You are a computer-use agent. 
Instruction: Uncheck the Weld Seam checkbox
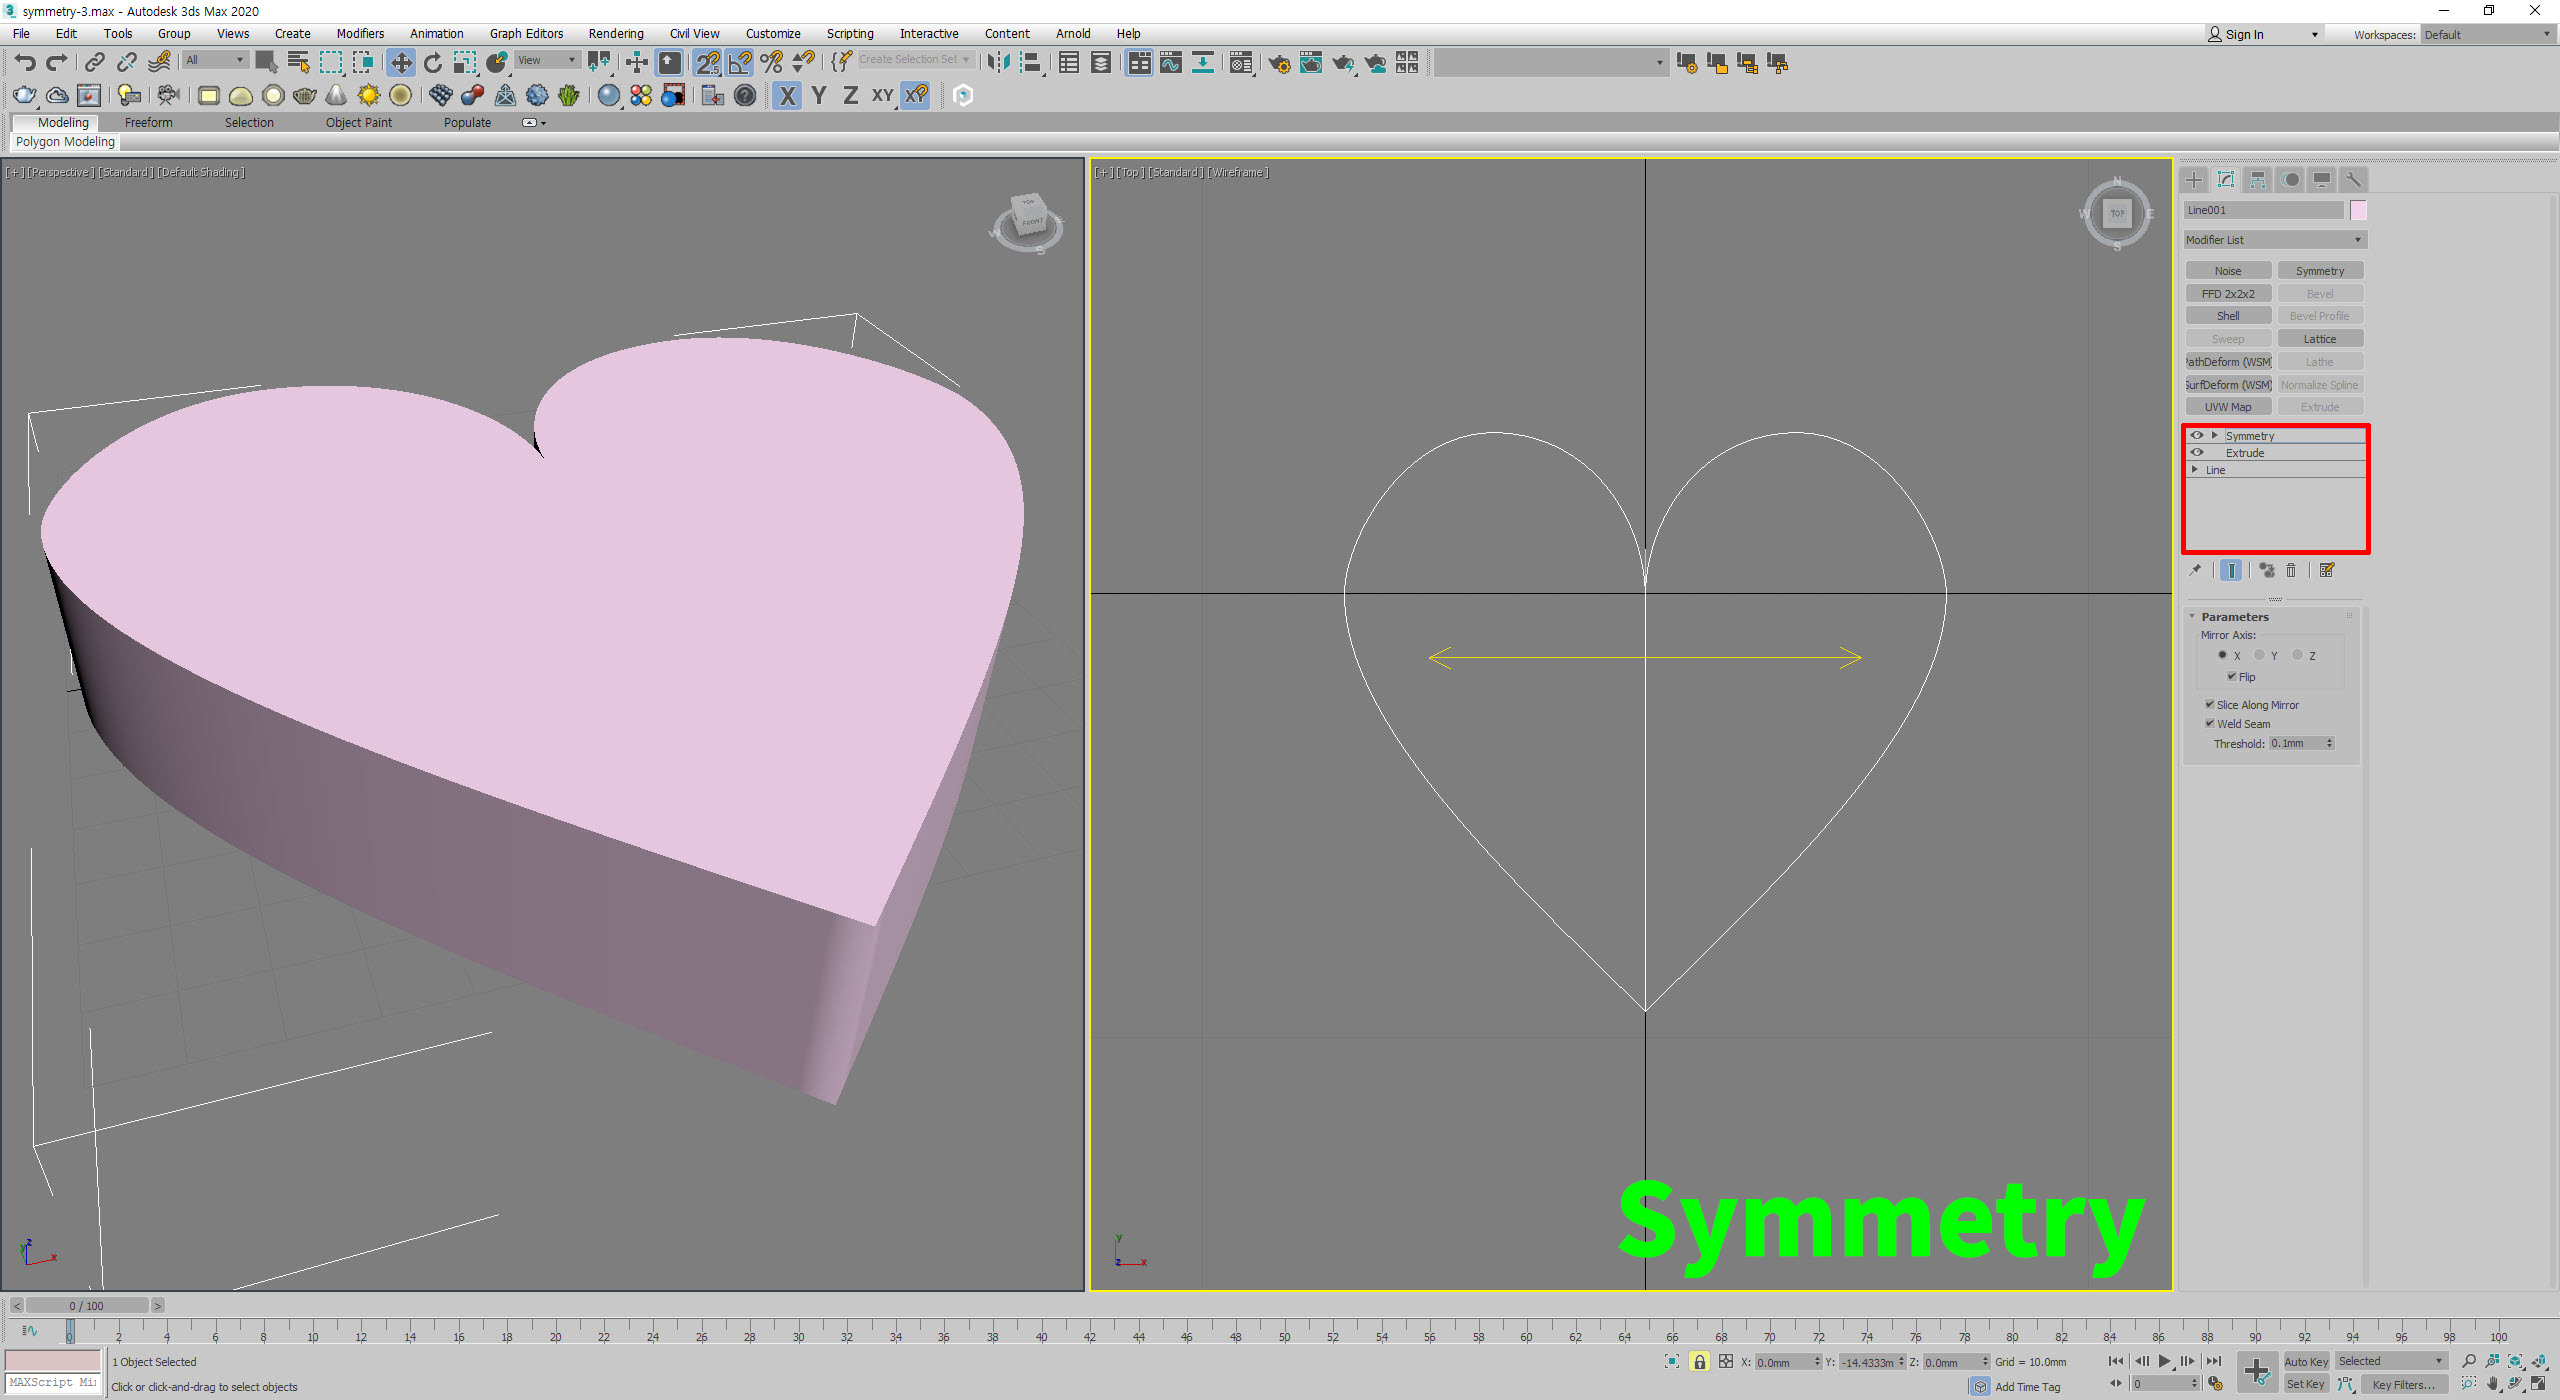pyautogui.click(x=2210, y=724)
